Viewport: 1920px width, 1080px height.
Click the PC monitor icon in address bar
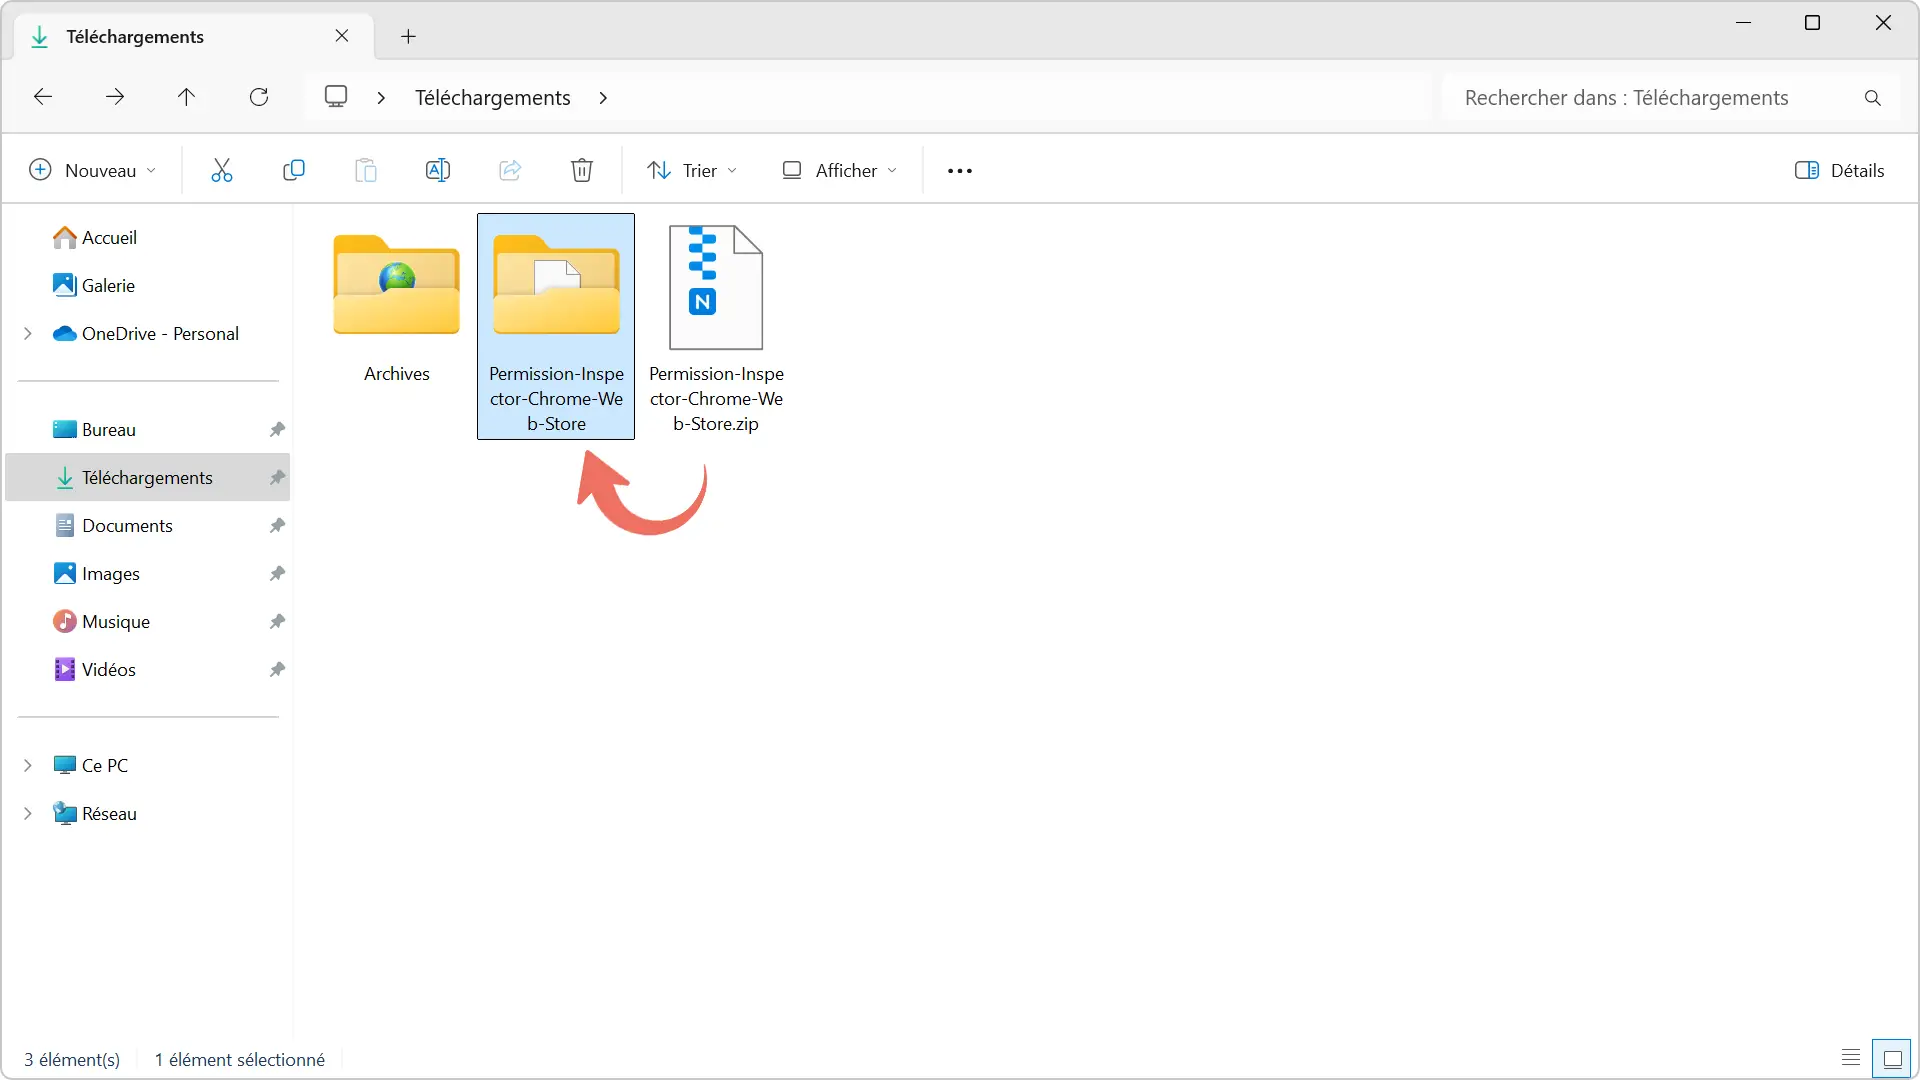pos(336,97)
